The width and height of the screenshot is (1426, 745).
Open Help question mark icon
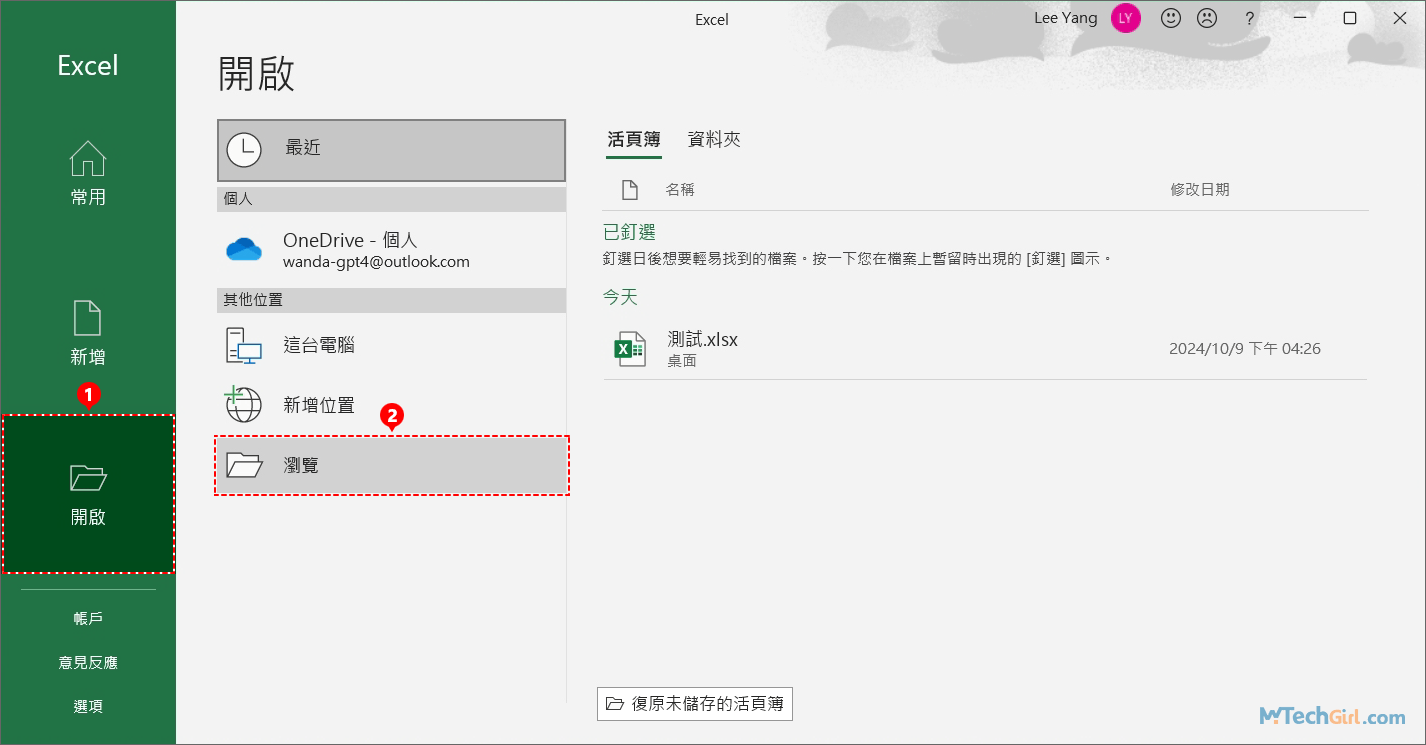click(1249, 18)
